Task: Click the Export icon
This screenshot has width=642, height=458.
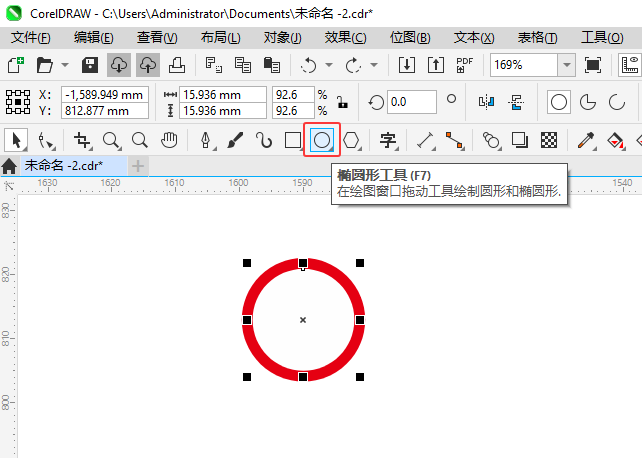Action: coord(436,65)
